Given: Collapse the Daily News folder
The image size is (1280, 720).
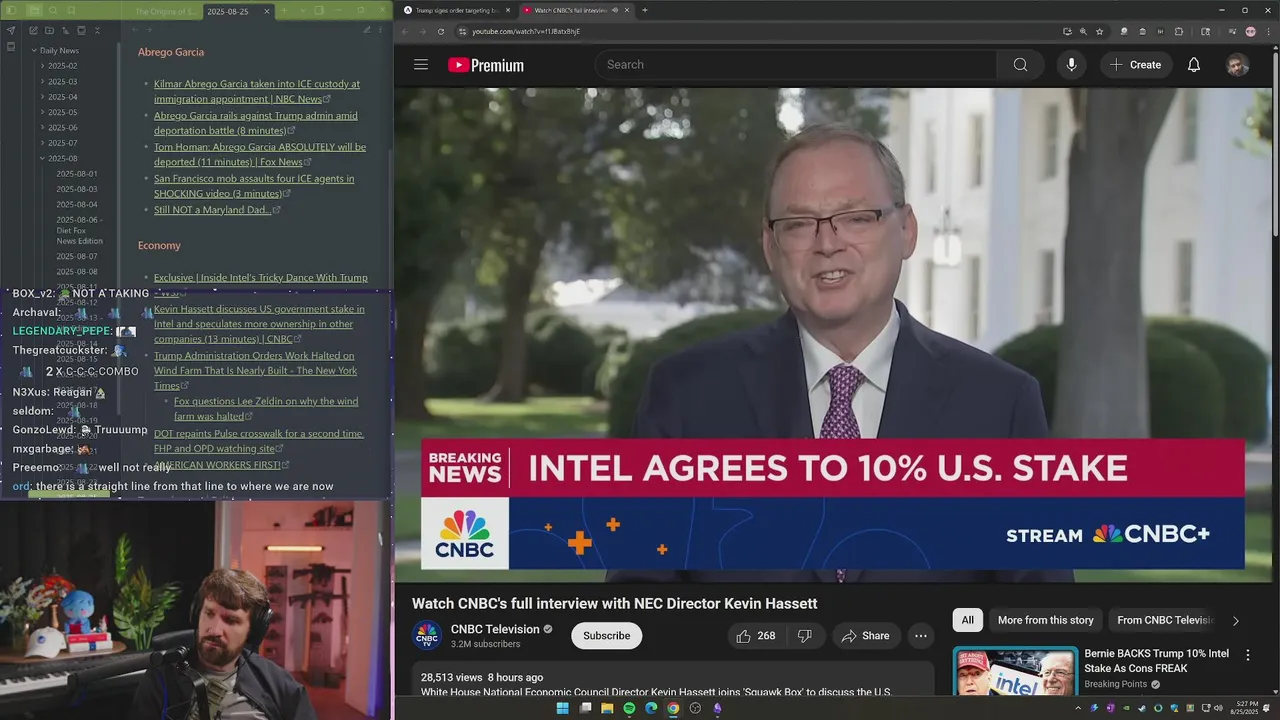Looking at the screenshot, I should [34, 50].
